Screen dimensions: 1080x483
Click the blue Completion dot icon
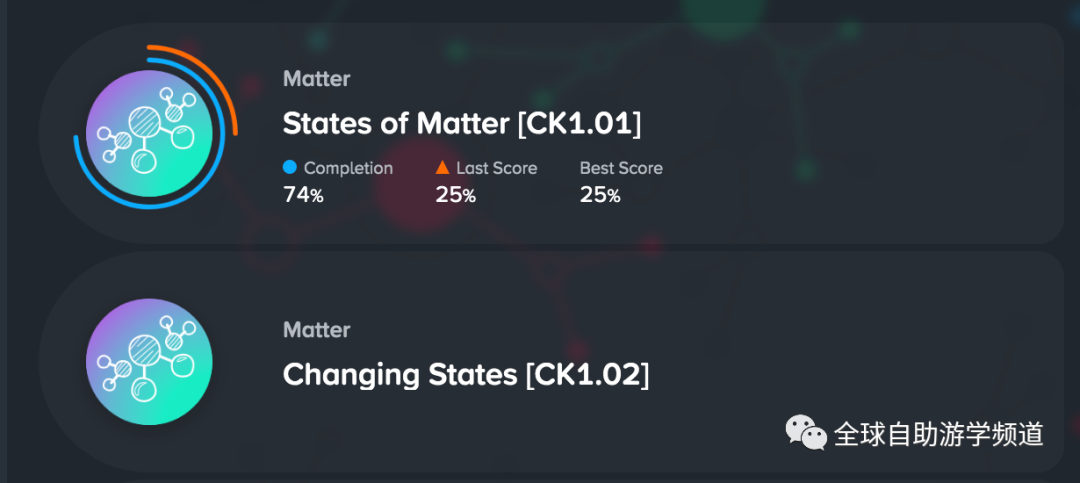click(x=290, y=167)
